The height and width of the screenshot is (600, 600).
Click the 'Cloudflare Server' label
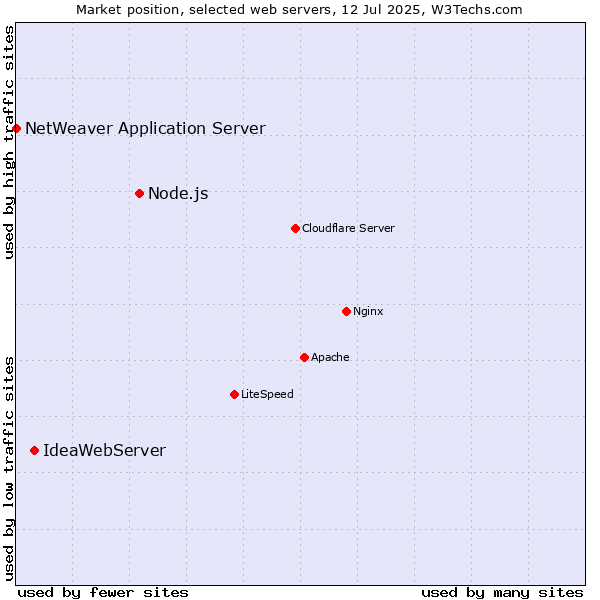point(348,228)
